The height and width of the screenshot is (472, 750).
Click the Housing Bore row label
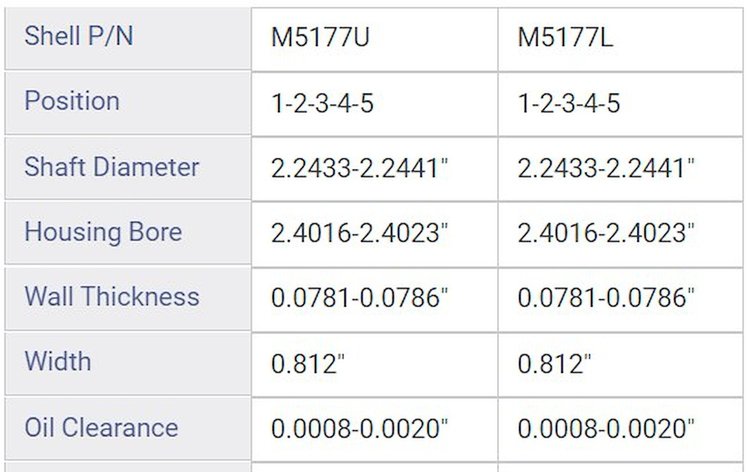pyautogui.click(x=103, y=232)
